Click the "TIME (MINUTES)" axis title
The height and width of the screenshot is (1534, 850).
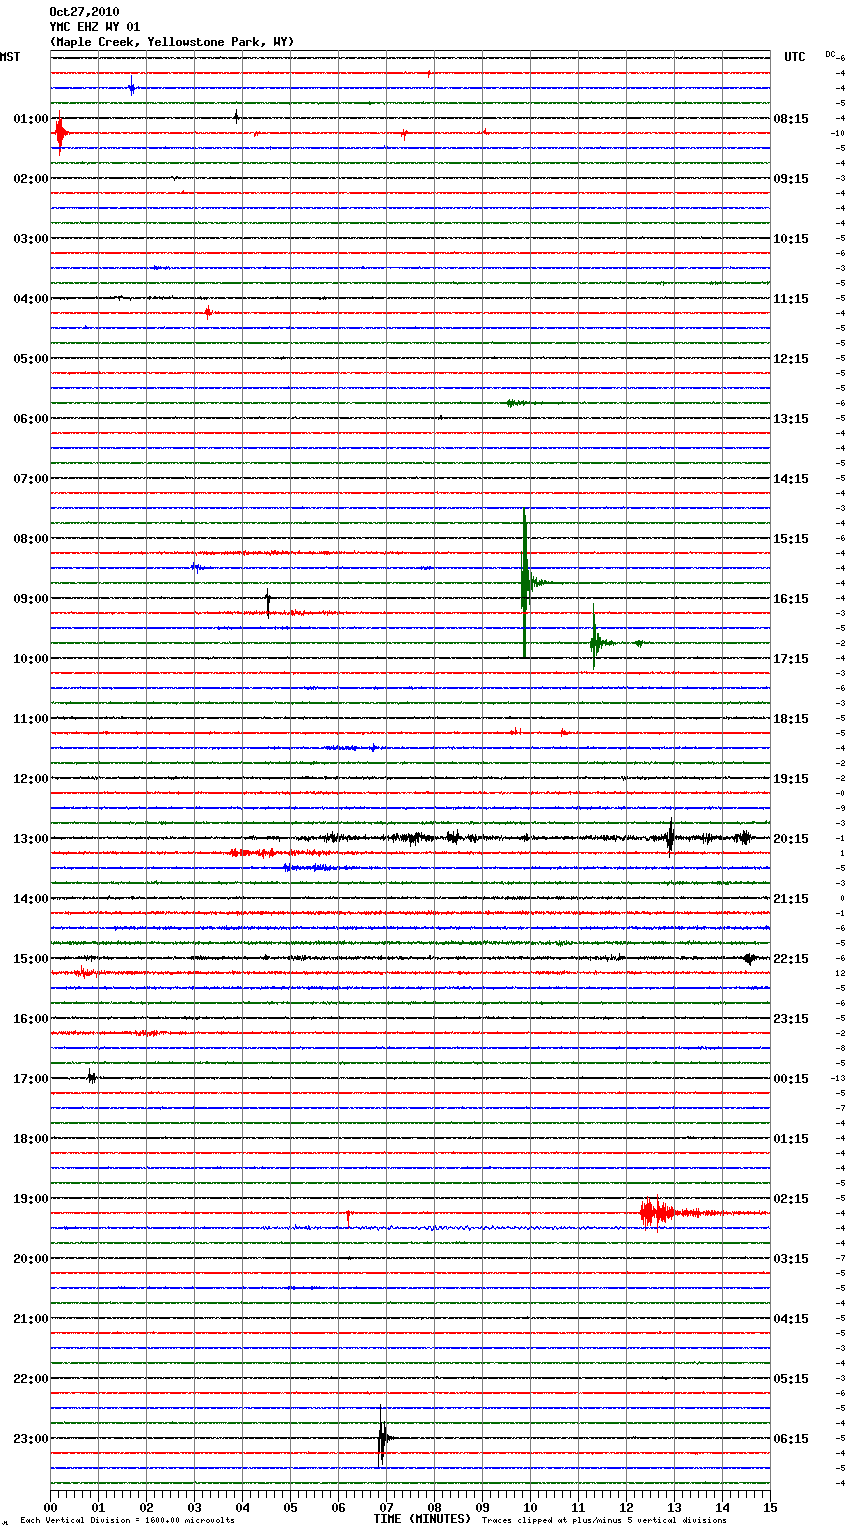(x=422, y=1519)
